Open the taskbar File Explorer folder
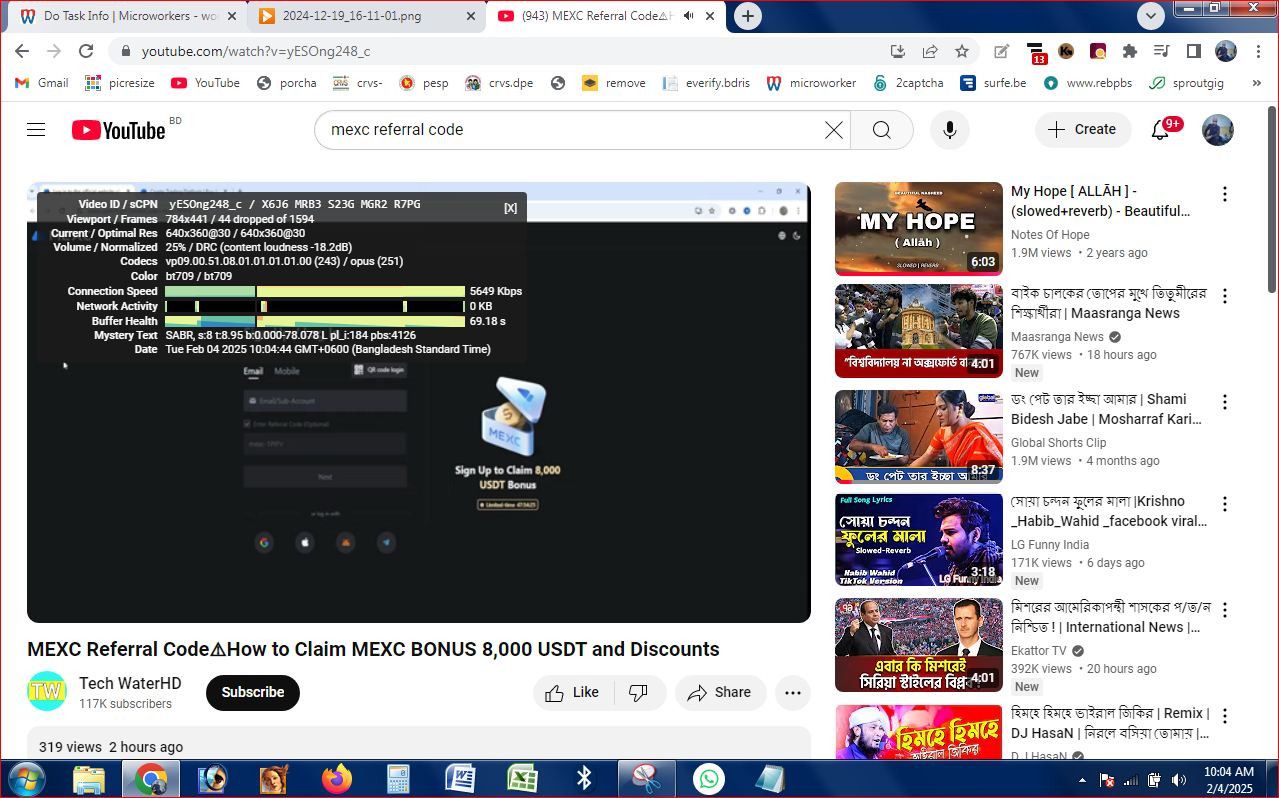 coord(89,779)
